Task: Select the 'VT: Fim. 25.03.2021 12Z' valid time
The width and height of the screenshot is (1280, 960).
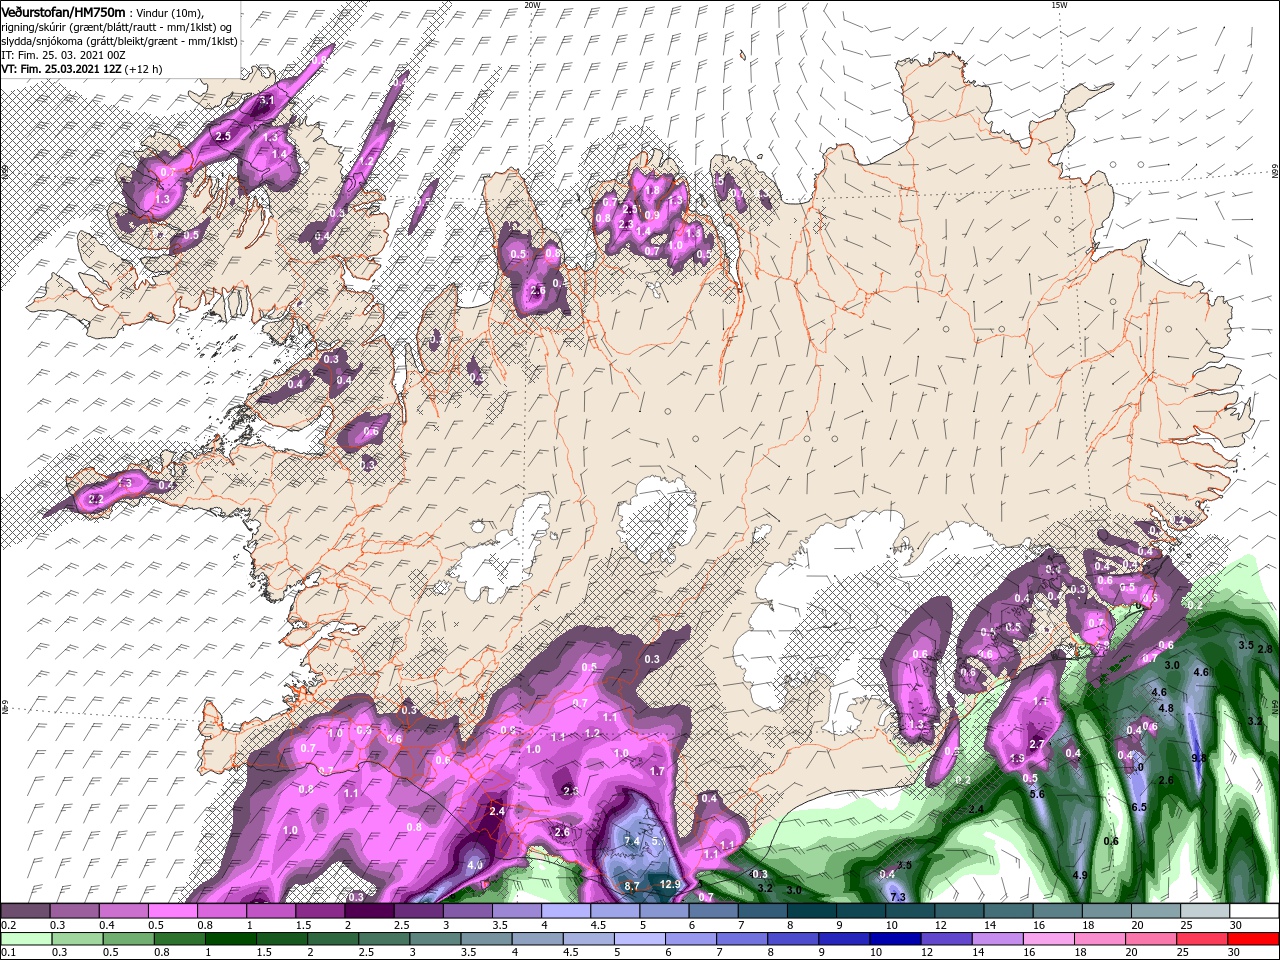Action: [x=61, y=69]
